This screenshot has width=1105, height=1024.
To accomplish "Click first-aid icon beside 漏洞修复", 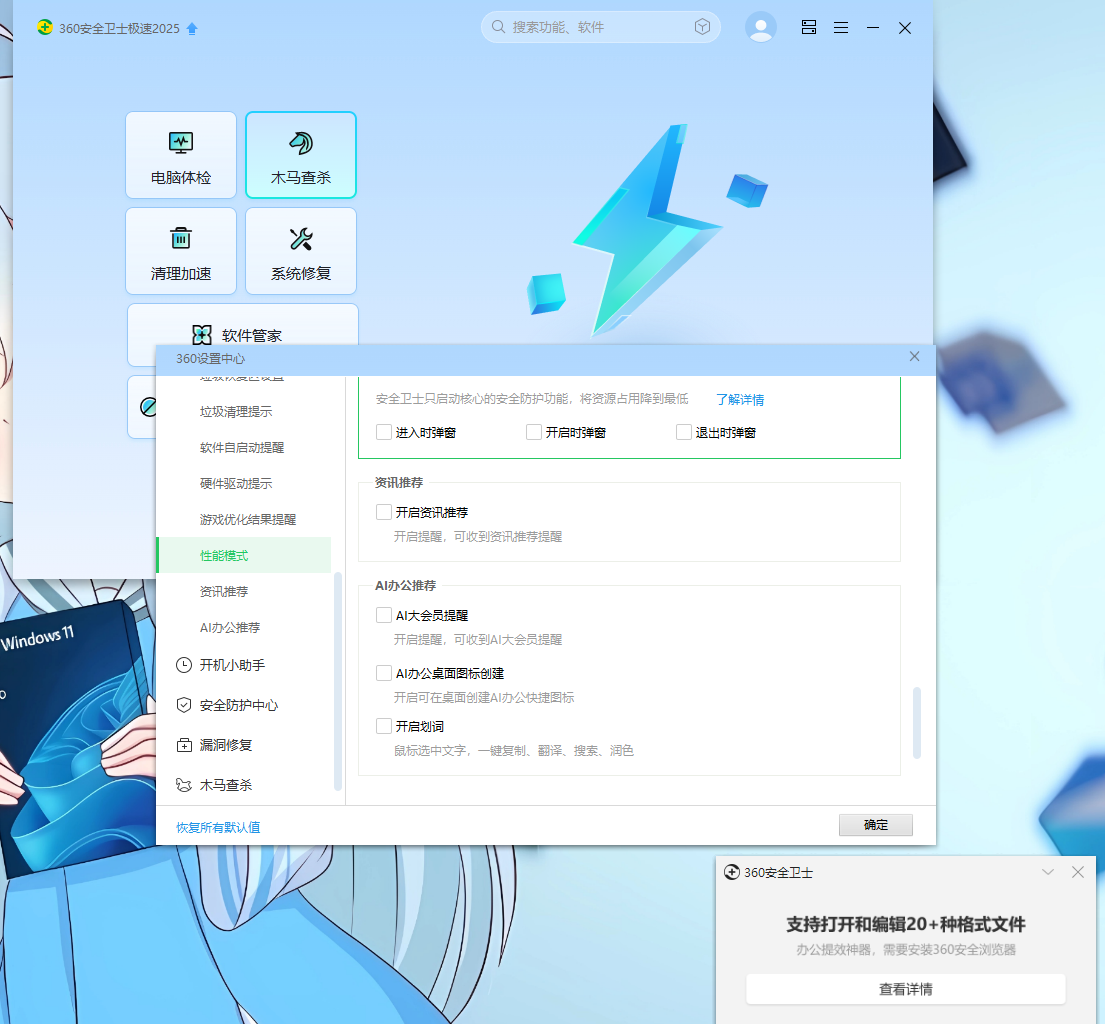I will point(184,745).
